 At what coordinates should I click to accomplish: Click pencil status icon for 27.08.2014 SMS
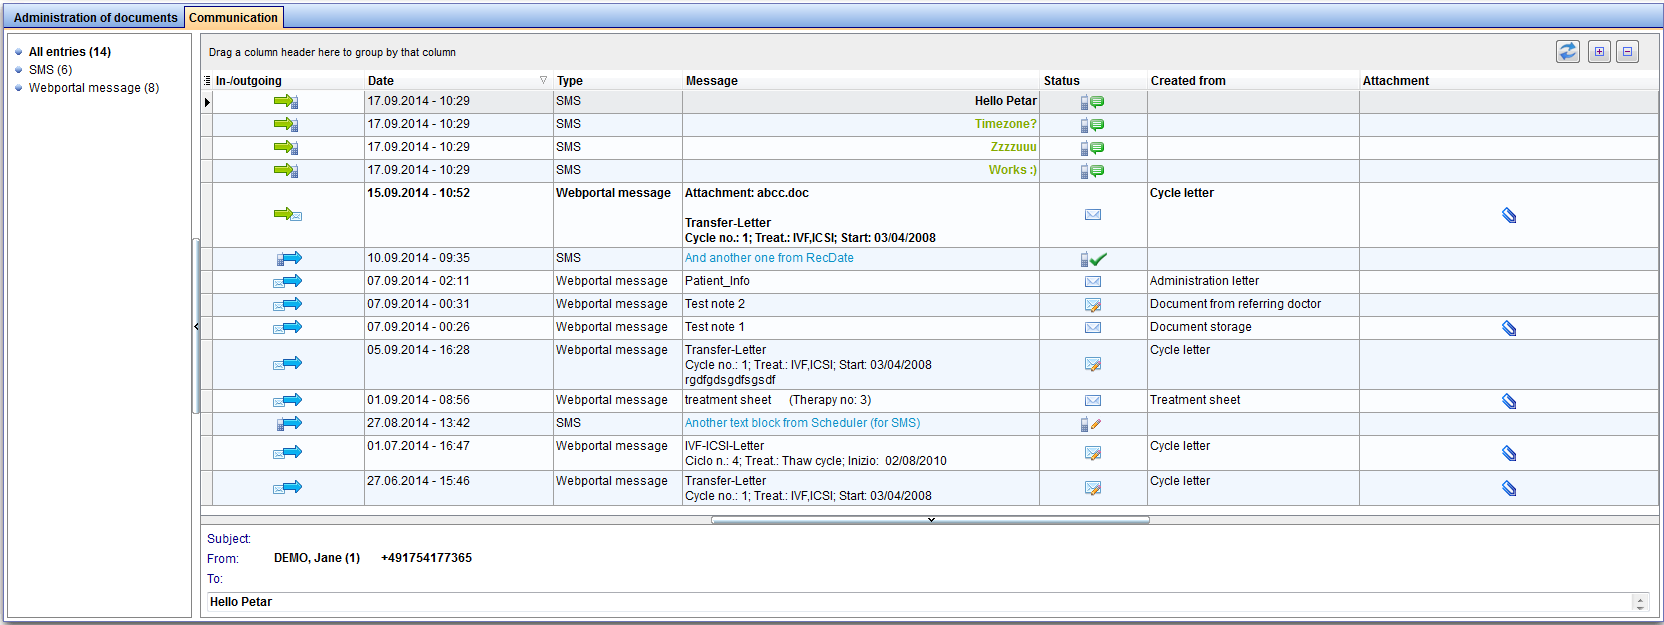coord(1091,424)
